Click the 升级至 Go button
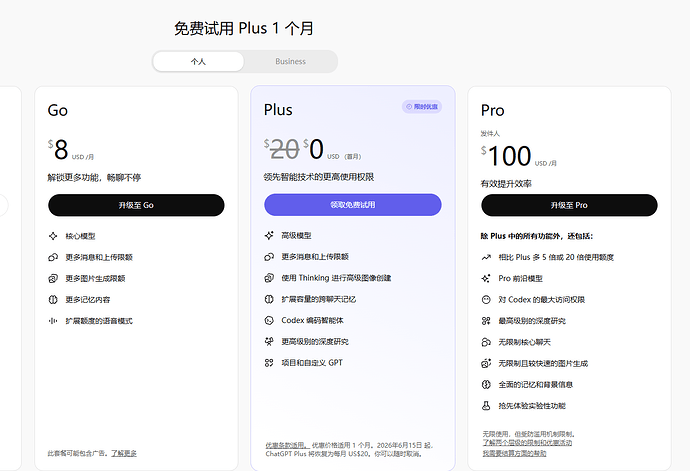The height and width of the screenshot is (471, 690). point(136,205)
